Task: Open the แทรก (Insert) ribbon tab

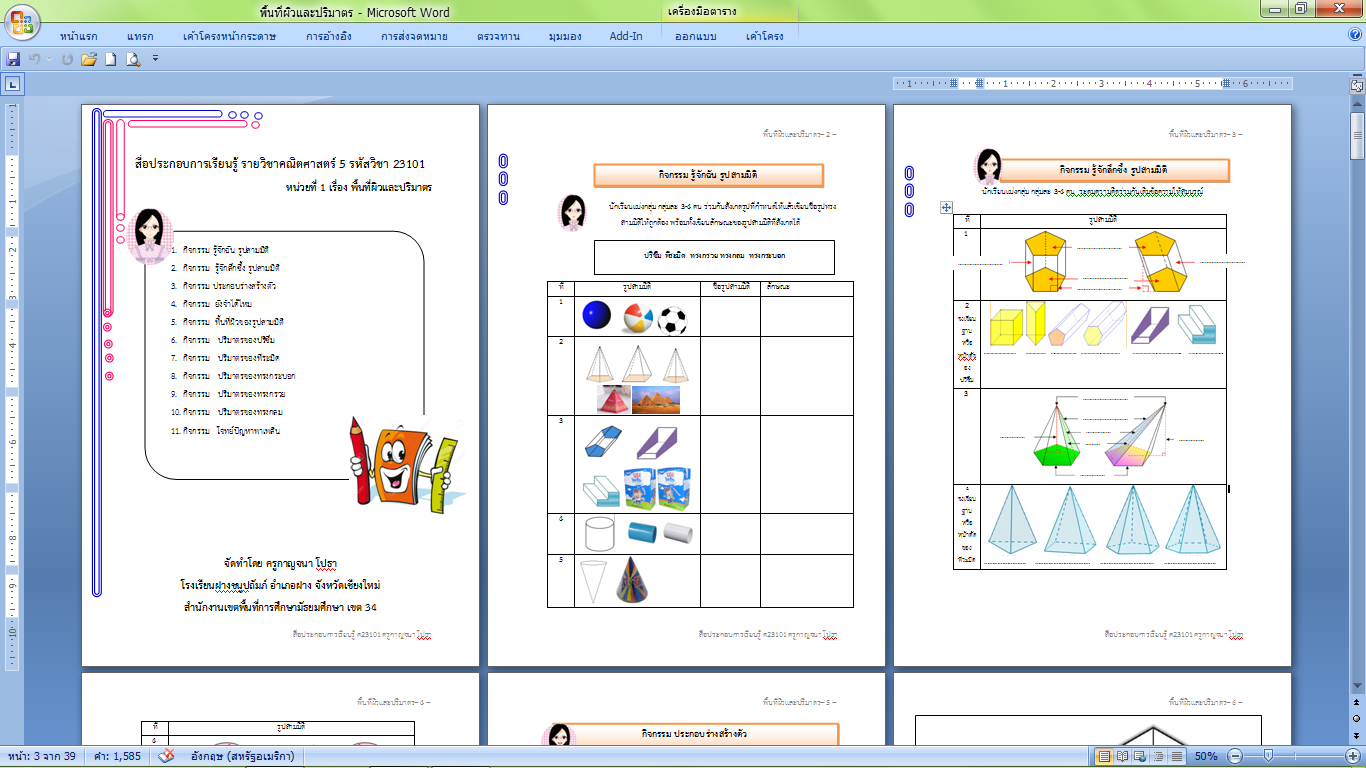Action: (140, 36)
